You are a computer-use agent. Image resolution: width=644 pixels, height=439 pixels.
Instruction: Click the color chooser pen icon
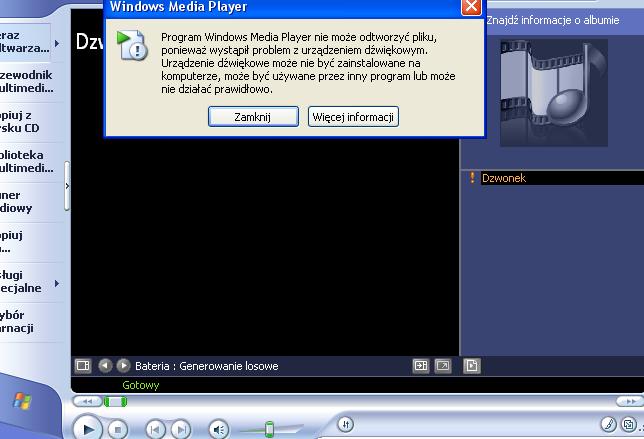pos(609,424)
